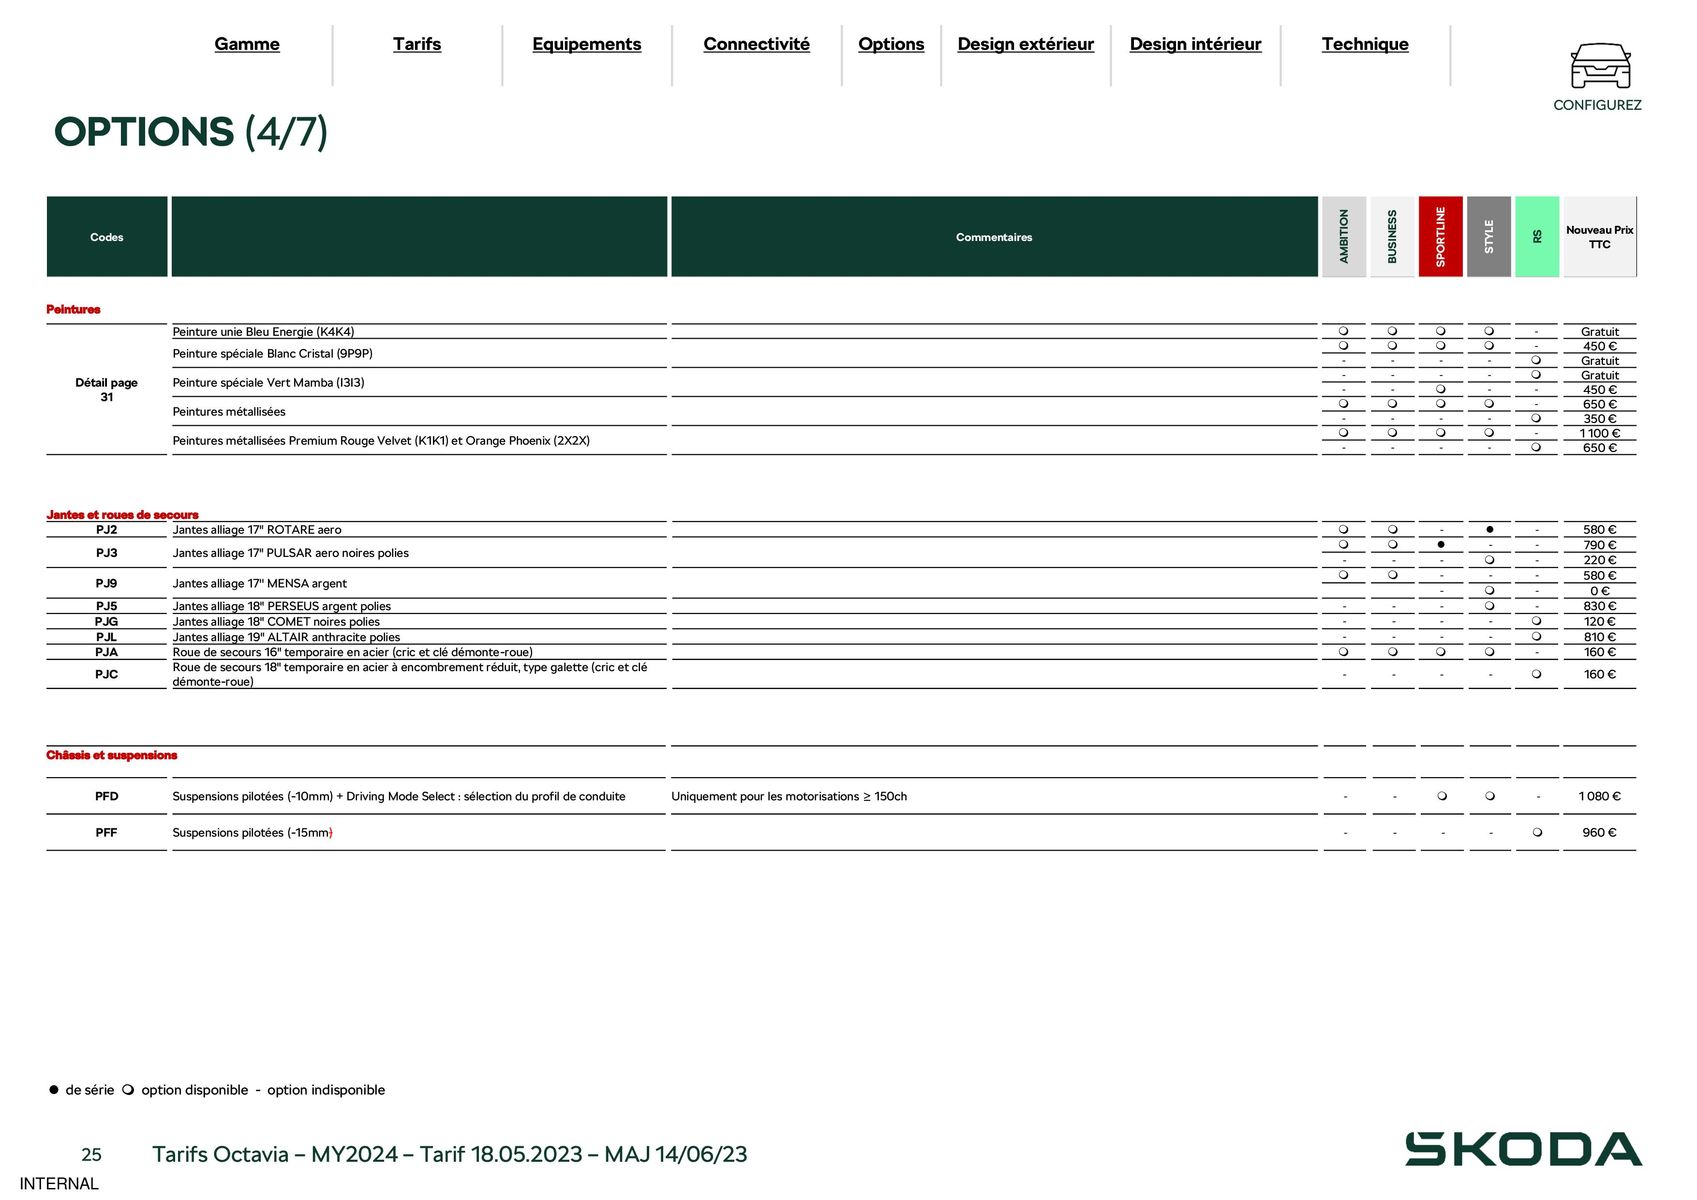Click Jantes alliage 17" MENSA argent
Image resolution: width=1697 pixels, height=1200 pixels.
pyautogui.click(x=260, y=583)
